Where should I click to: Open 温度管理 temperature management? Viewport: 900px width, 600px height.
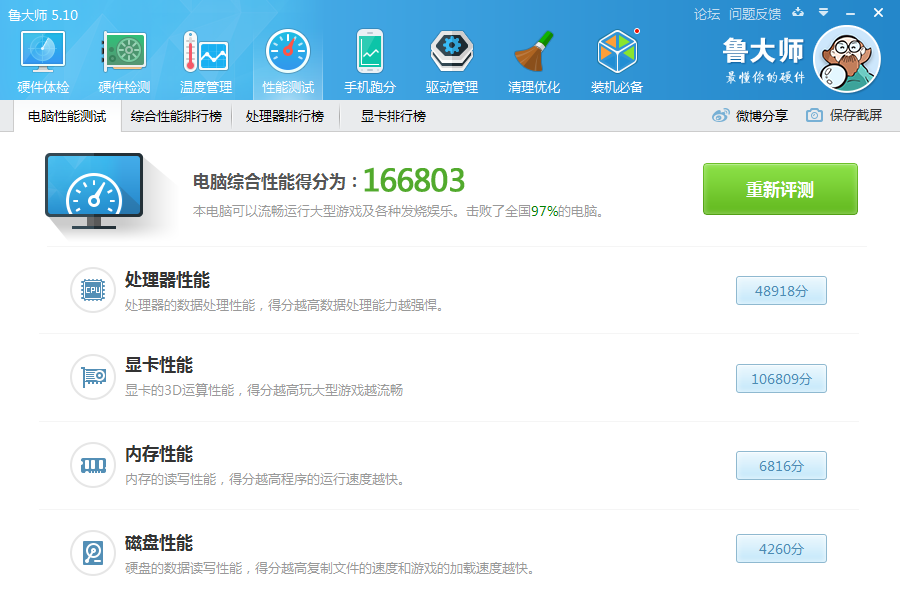coord(205,62)
